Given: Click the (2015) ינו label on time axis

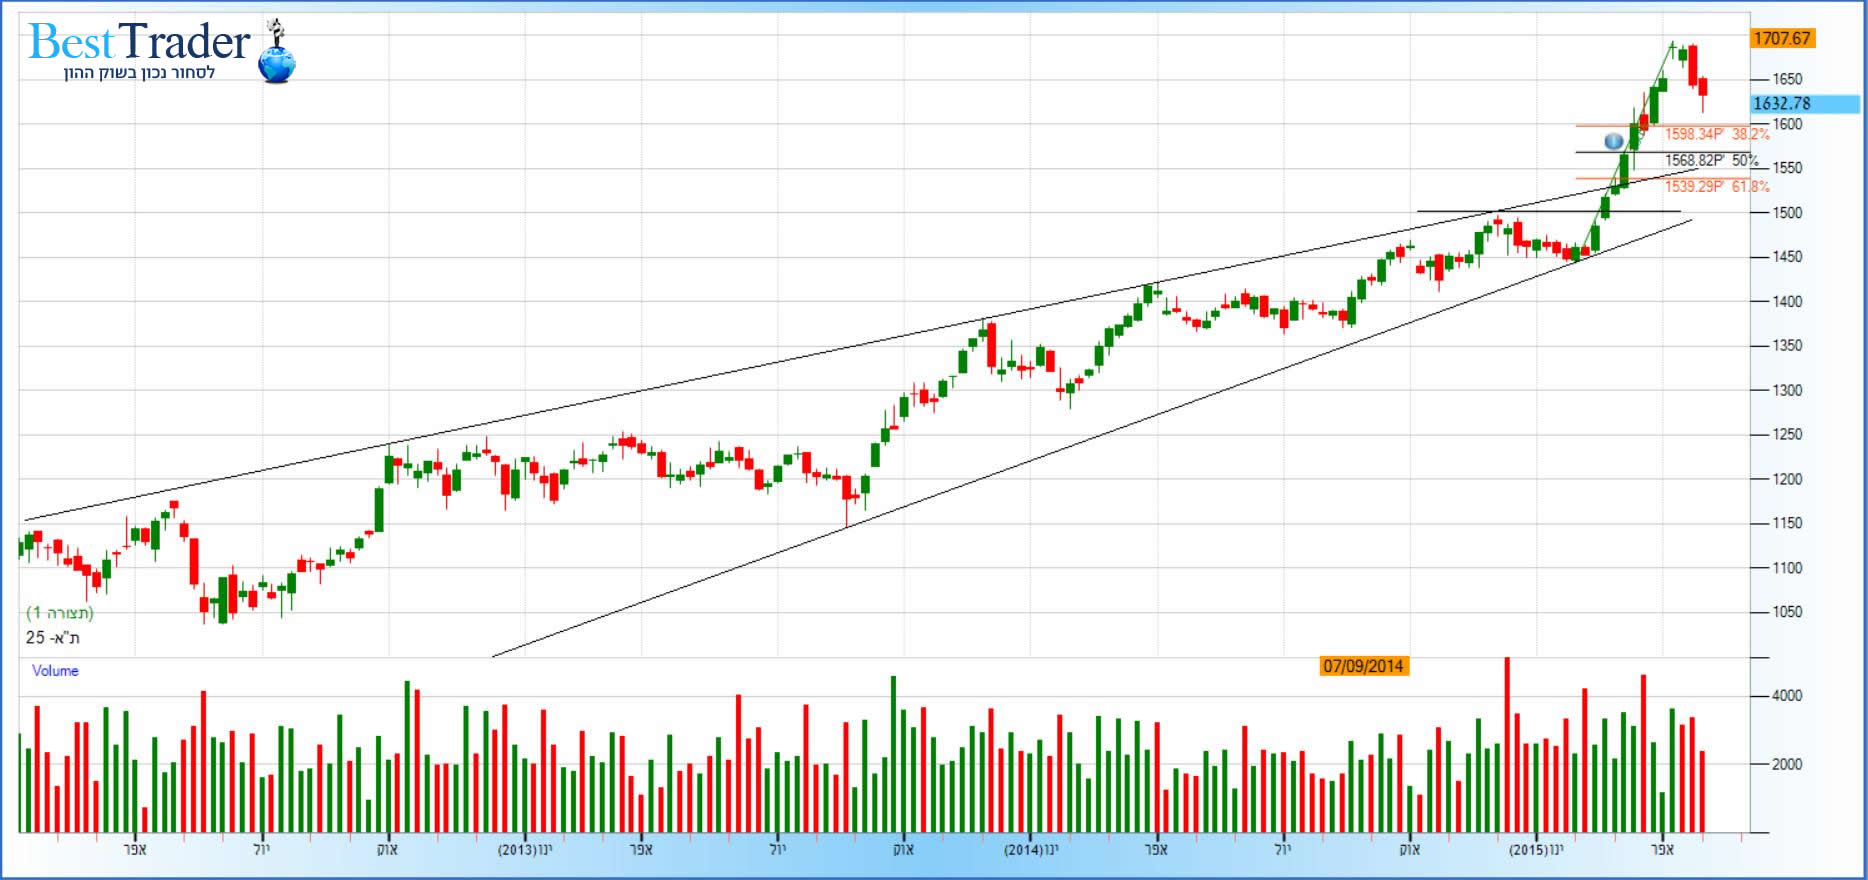Looking at the screenshot, I should [1535, 850].
